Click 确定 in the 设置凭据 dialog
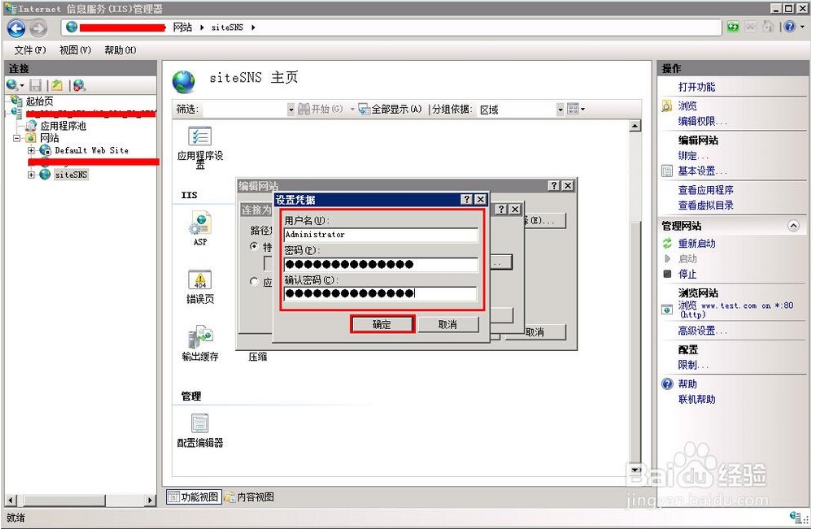 coord(382,325)
